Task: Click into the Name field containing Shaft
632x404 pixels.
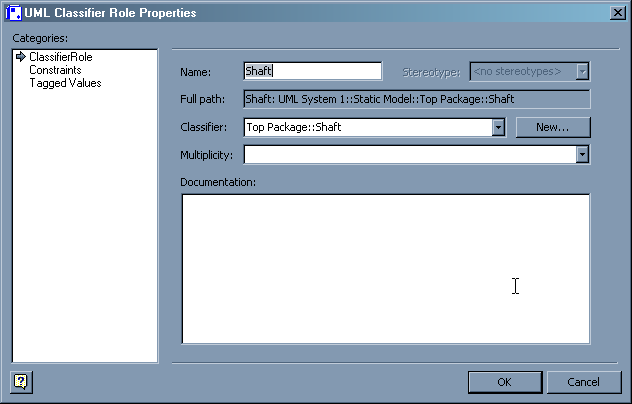Action: (x=312, y=71)
